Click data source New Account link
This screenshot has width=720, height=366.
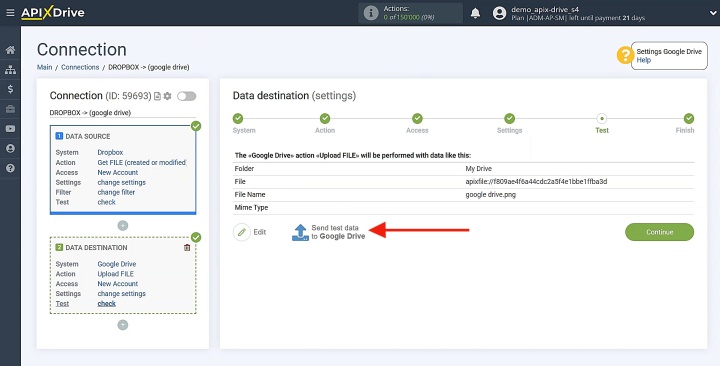tap(118, 172)
